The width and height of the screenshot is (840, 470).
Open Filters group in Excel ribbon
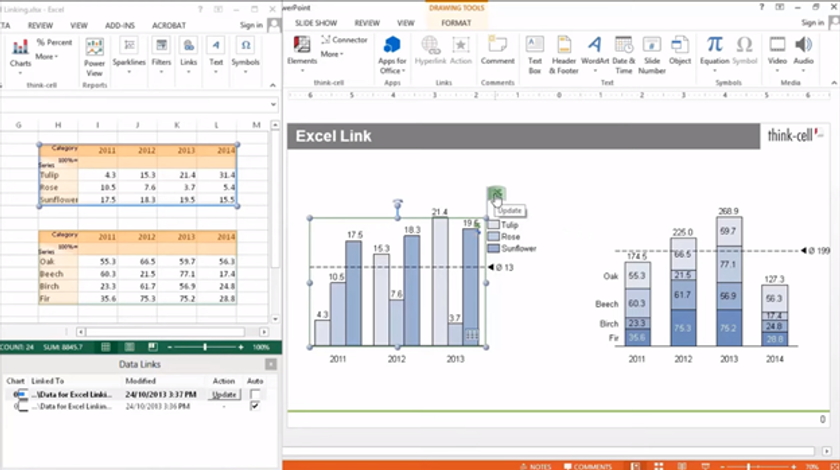pos(161,56)
